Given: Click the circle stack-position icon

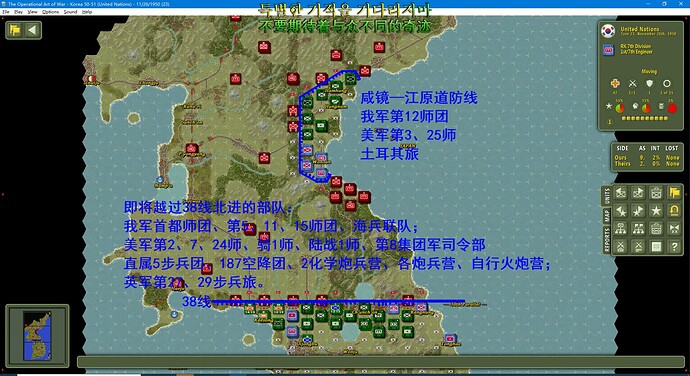Looking at the screenshot, I should (x=667, y=83).
